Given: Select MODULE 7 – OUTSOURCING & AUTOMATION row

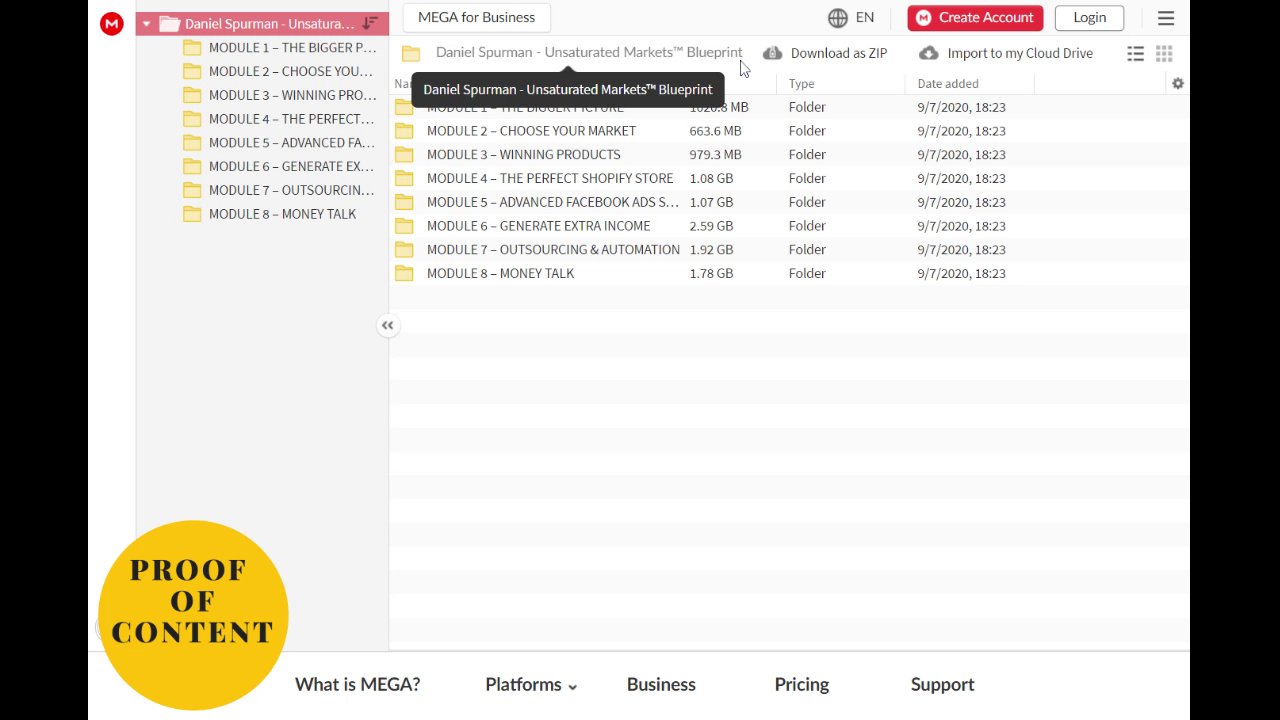Looking at the screenshot, I should tap(789, 250).
